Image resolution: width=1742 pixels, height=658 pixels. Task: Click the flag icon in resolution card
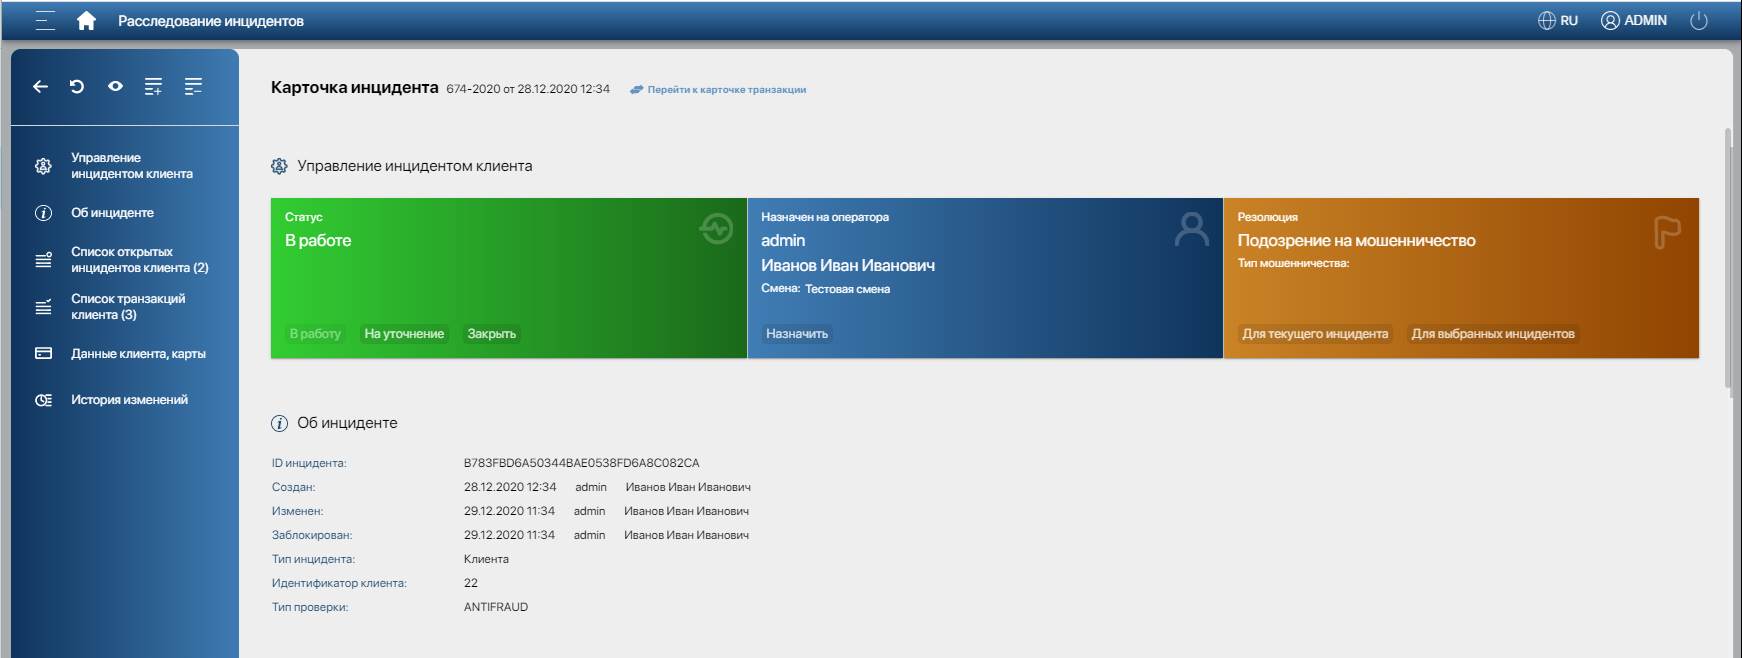click(1667, 232)
